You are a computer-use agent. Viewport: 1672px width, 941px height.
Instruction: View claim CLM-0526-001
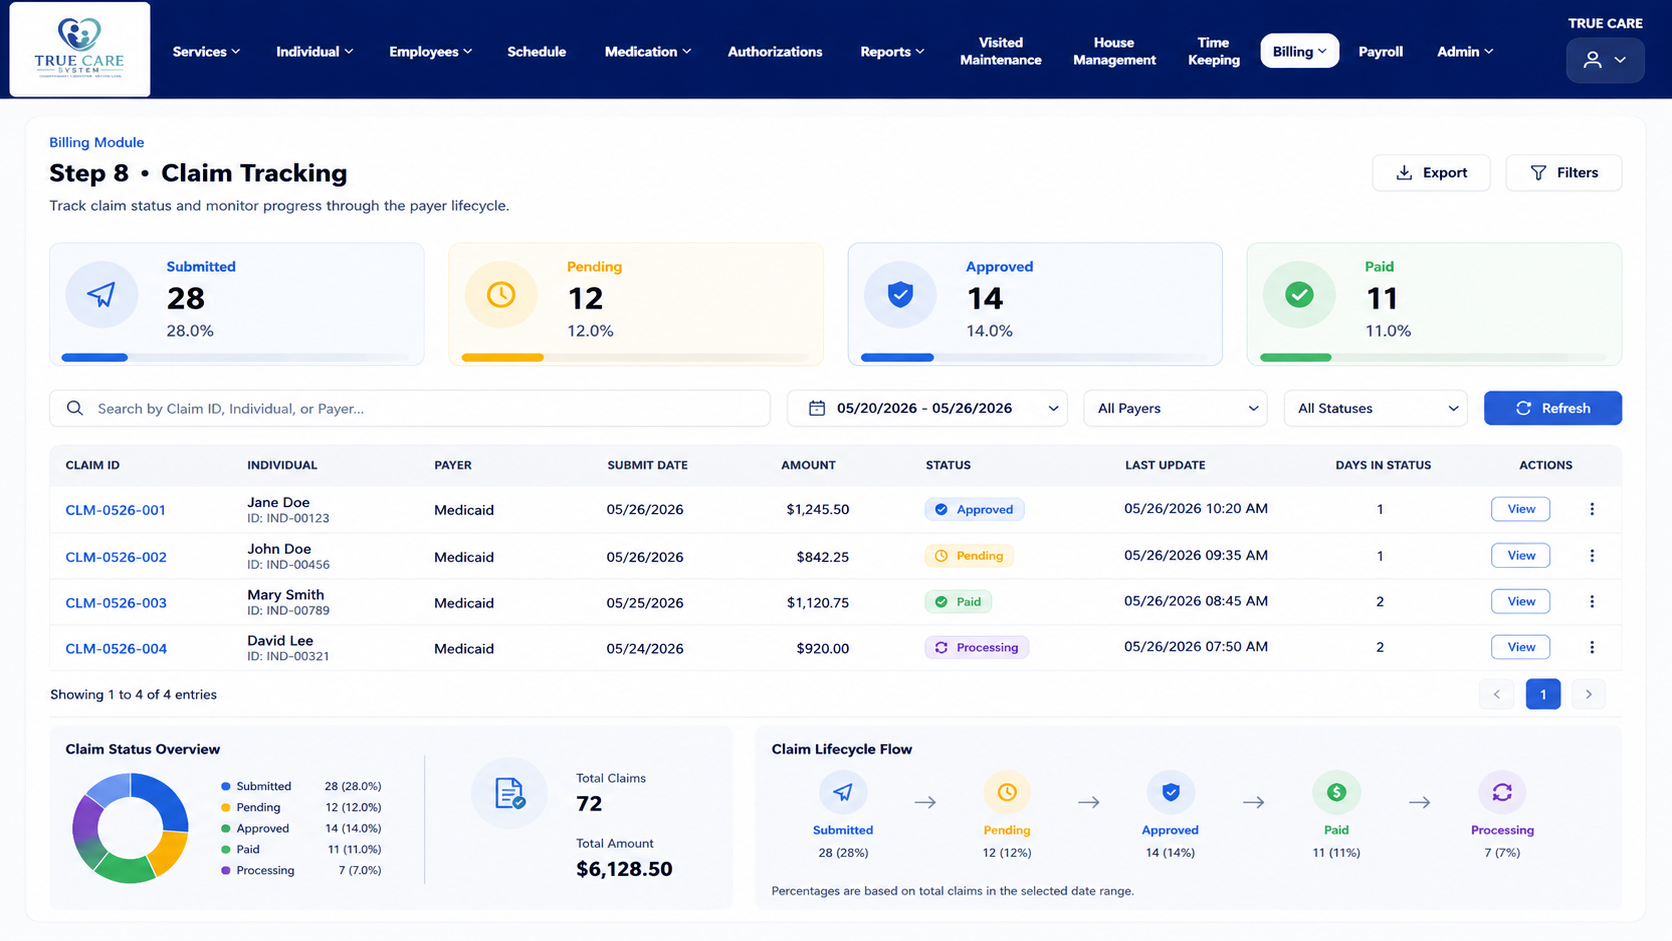[x=1520, y=509]
